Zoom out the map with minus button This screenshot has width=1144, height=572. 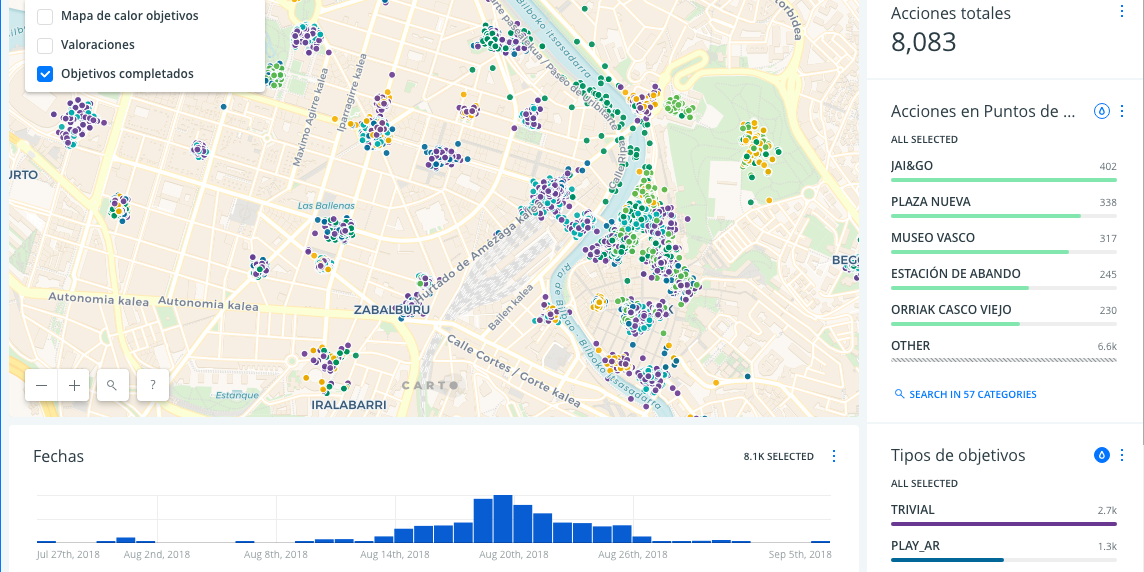pos(41,385)
